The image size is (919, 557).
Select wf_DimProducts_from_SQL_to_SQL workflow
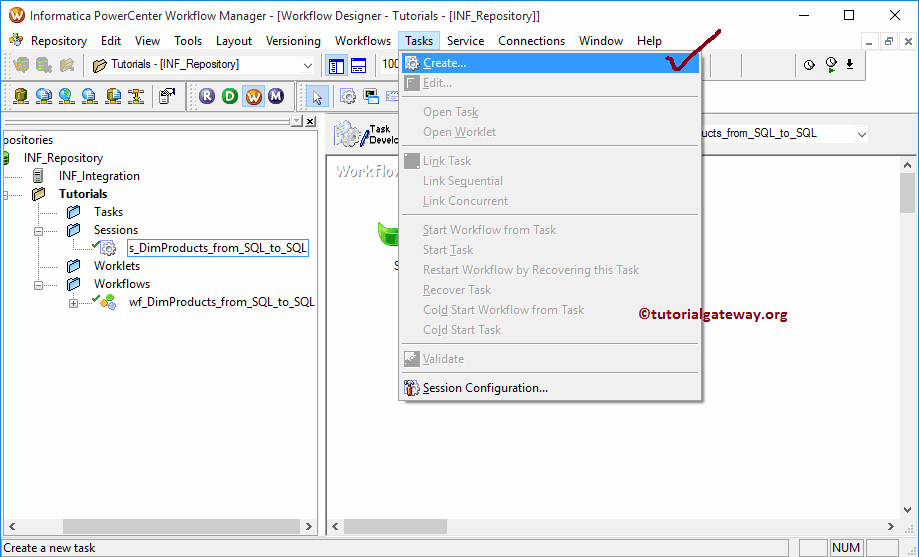pos(222,302)
